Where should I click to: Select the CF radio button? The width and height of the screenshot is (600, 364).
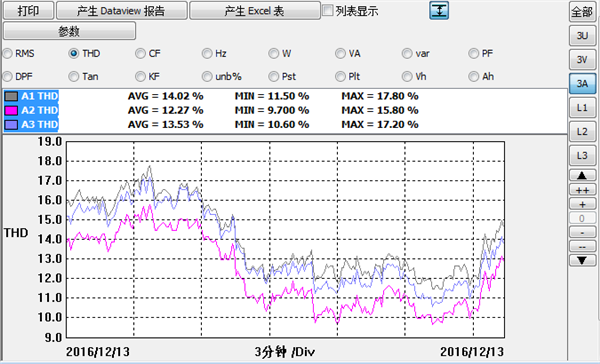coord(140,54)
